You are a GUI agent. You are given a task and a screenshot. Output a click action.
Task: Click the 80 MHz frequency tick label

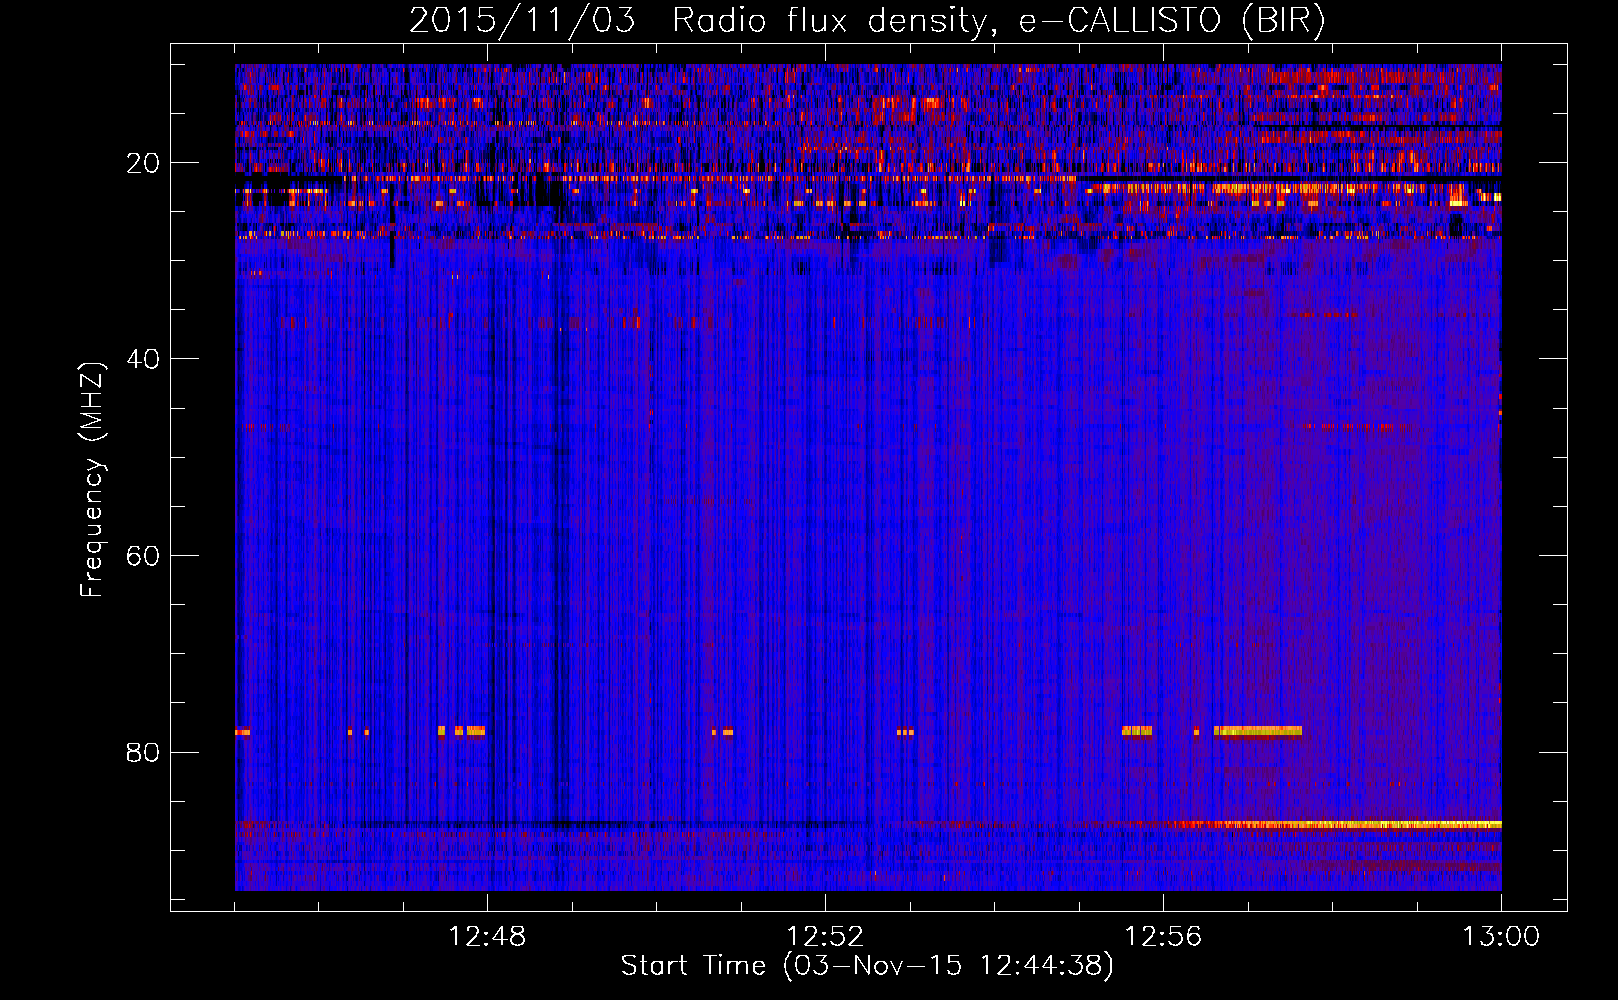coord(143,752)
